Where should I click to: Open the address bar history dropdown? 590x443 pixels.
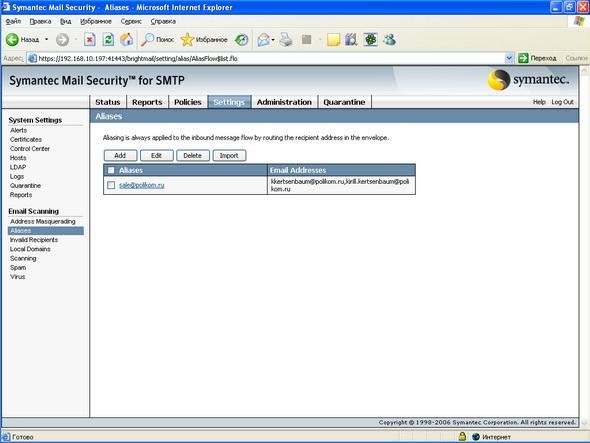pos(509,58)
